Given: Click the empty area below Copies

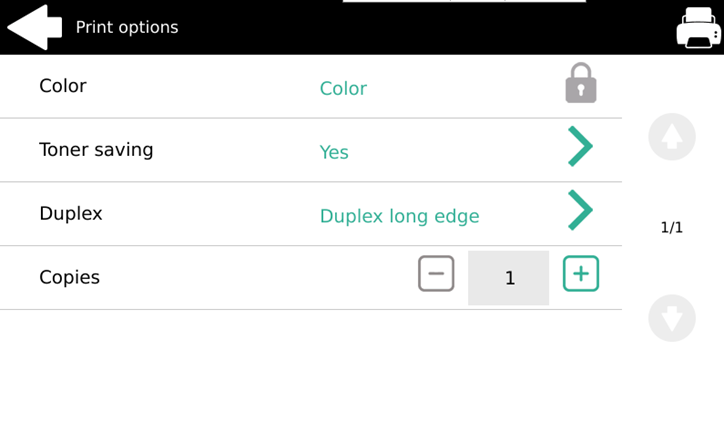Looking at the screenshot, I should 310,370.
